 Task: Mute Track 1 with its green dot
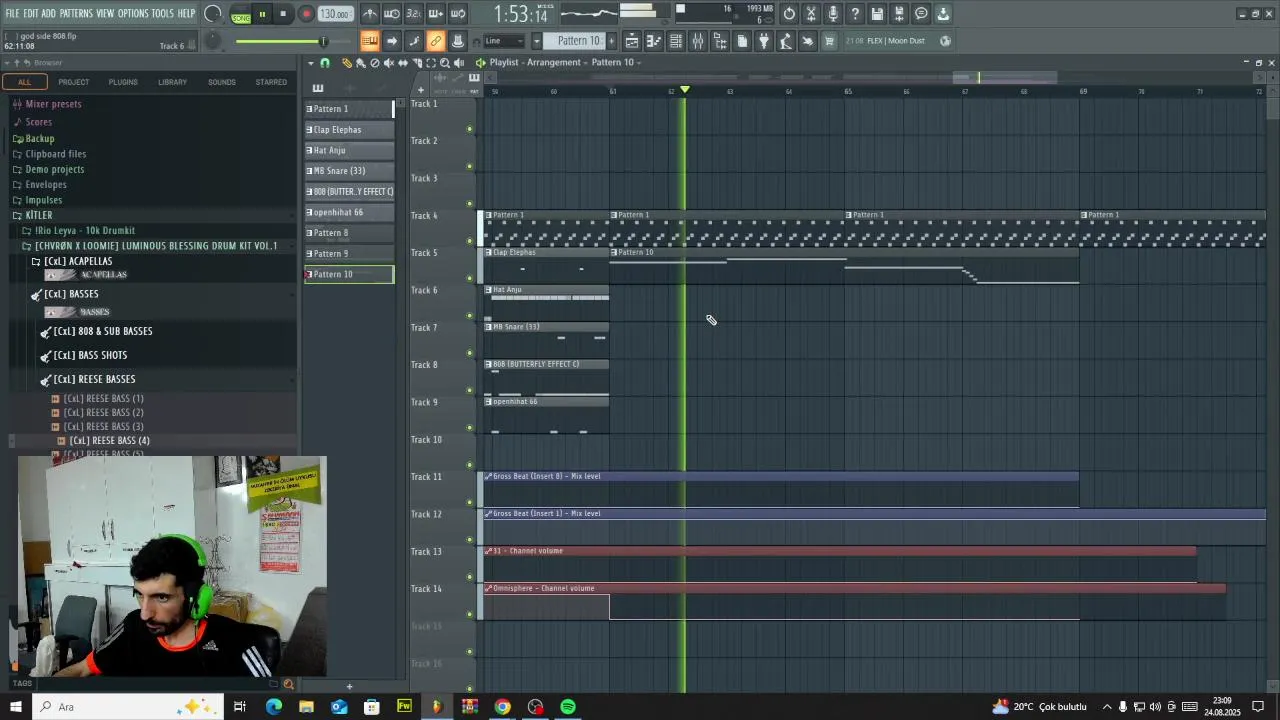click(469, 129)
